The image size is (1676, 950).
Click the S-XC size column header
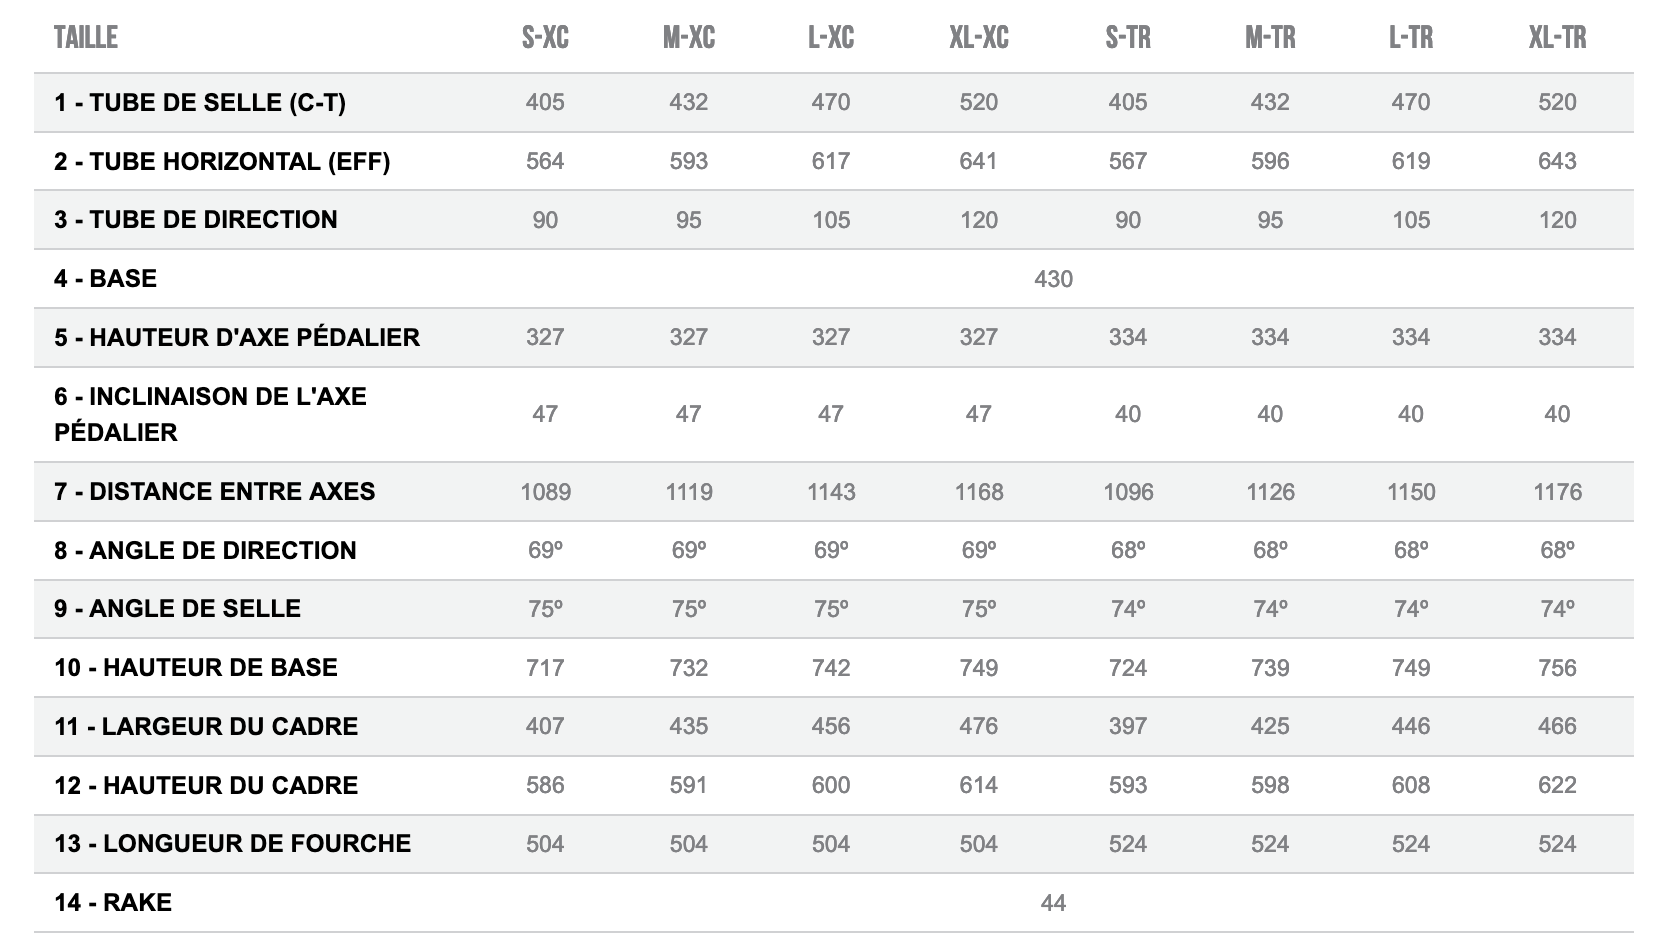(545, 38)
